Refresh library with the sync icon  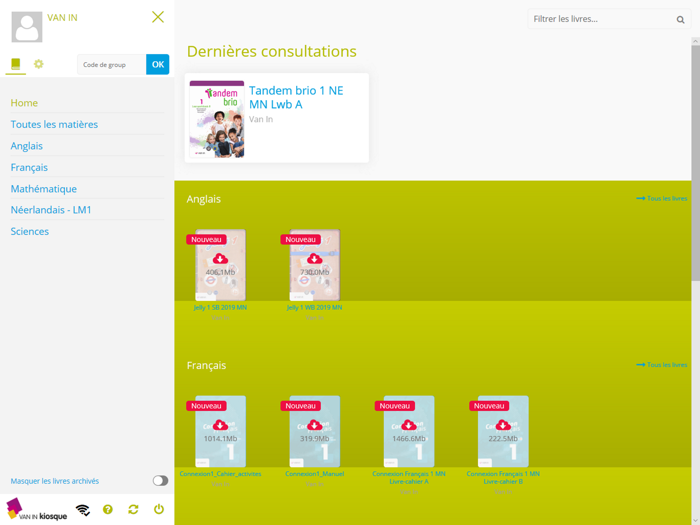133,509
